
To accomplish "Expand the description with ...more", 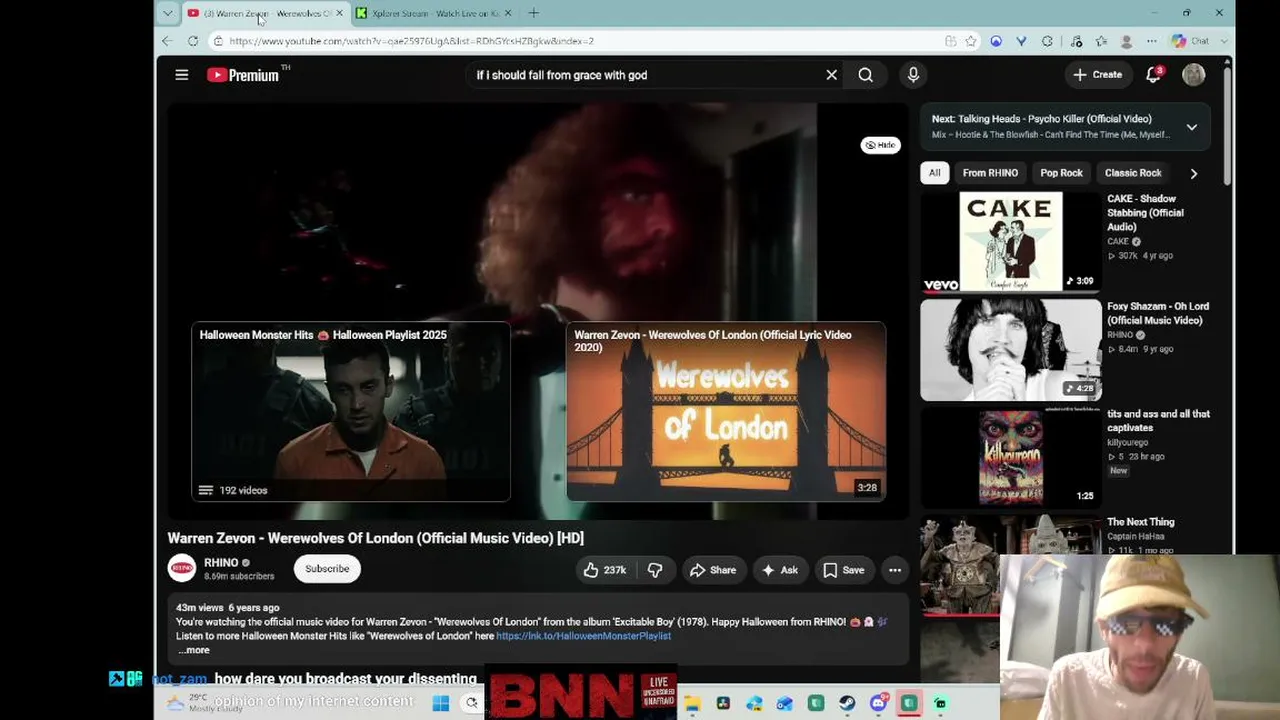I will tap(194, 650).
